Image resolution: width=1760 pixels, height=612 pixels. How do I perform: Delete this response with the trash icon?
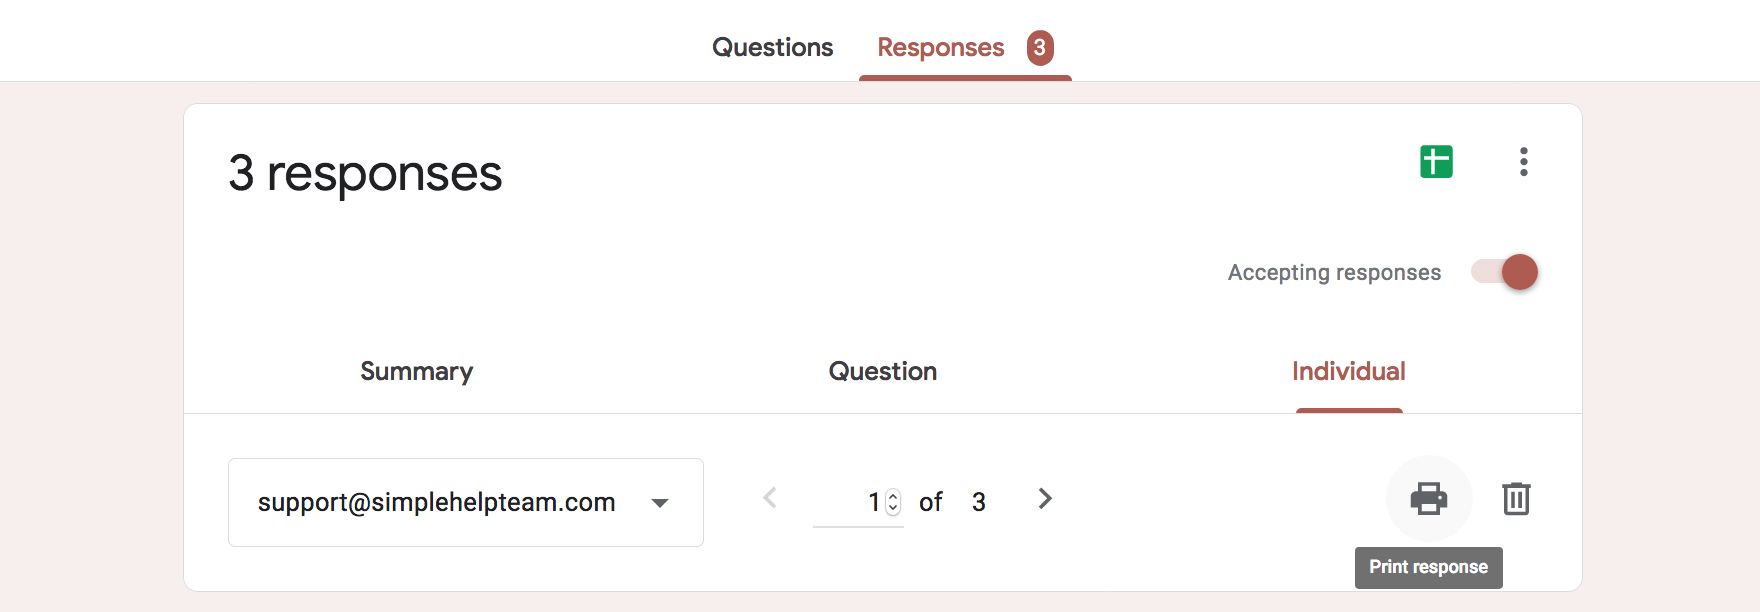coord(1516,498)
